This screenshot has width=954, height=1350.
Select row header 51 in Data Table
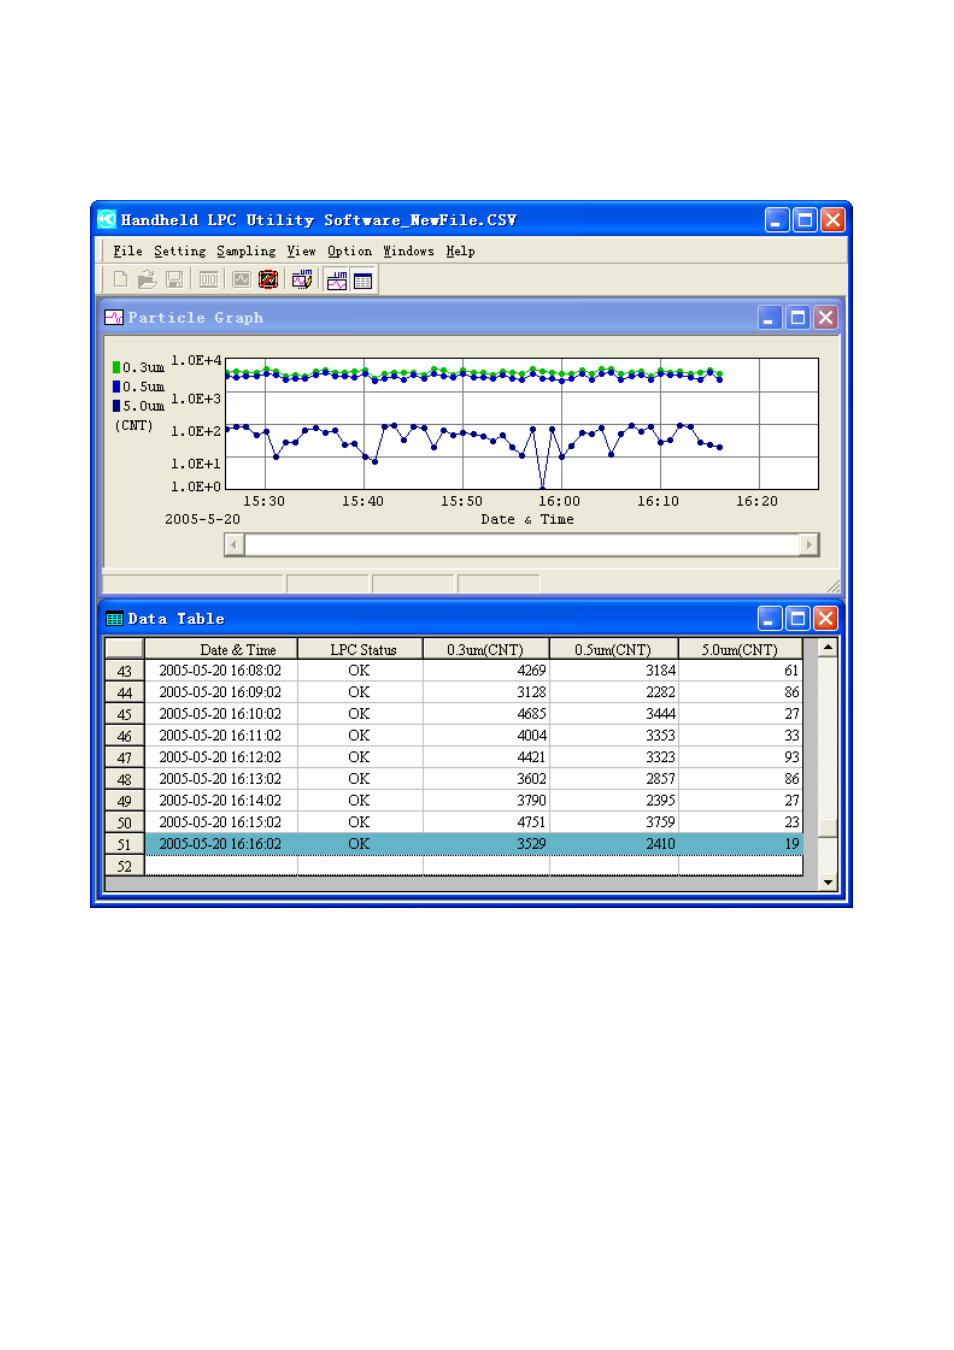click(x=125, y=844)
